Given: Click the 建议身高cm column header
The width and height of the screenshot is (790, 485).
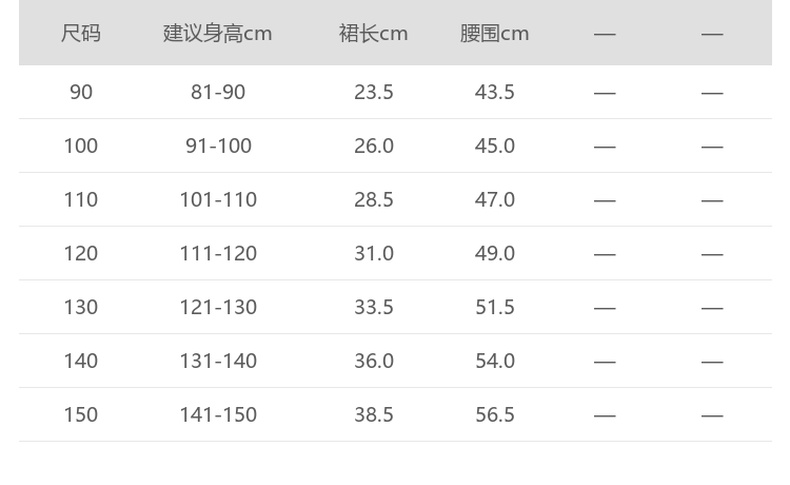Looking at the screenshot, I should (218, 33).
